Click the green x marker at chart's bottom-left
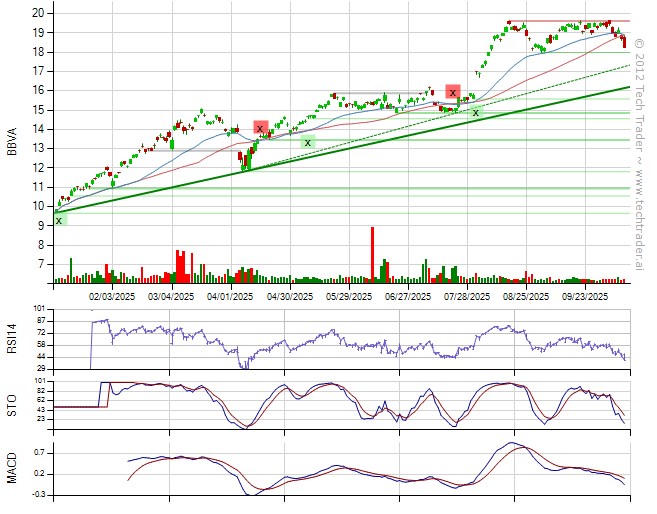The image size is (657, 514). [60, 219]
